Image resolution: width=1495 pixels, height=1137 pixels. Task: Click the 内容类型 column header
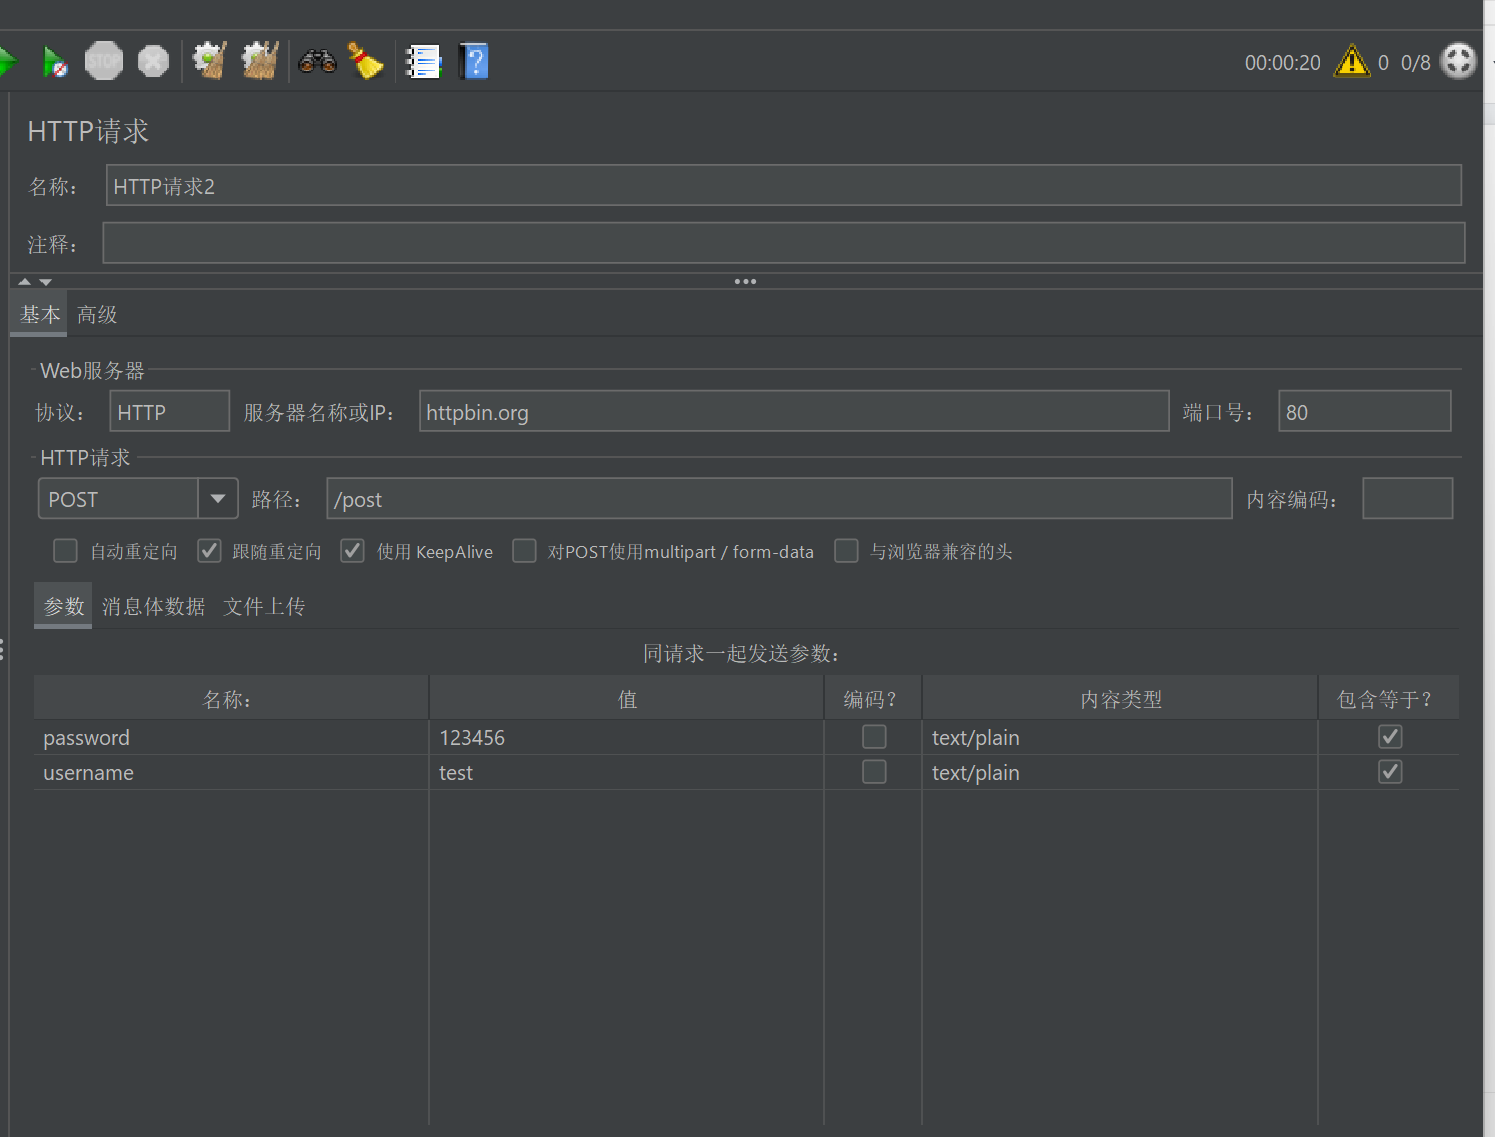tap(1120, 699)
